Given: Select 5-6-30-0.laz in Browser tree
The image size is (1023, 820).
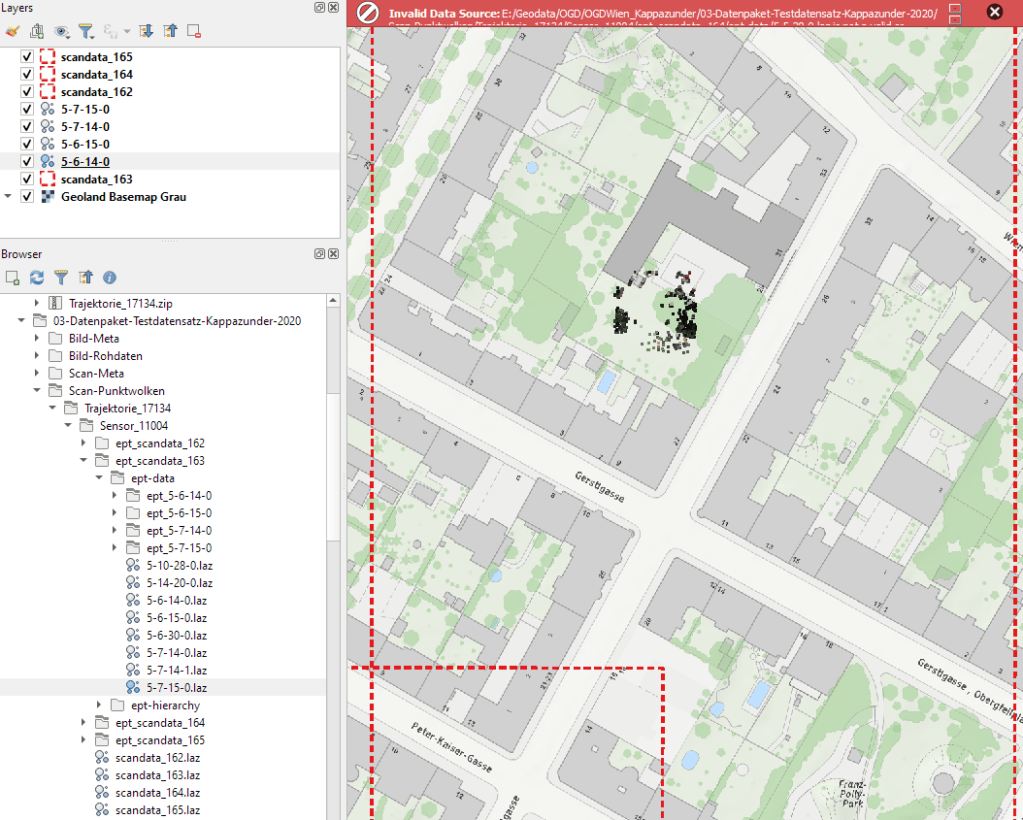Looking at the screenshot, I should [176, 635].
